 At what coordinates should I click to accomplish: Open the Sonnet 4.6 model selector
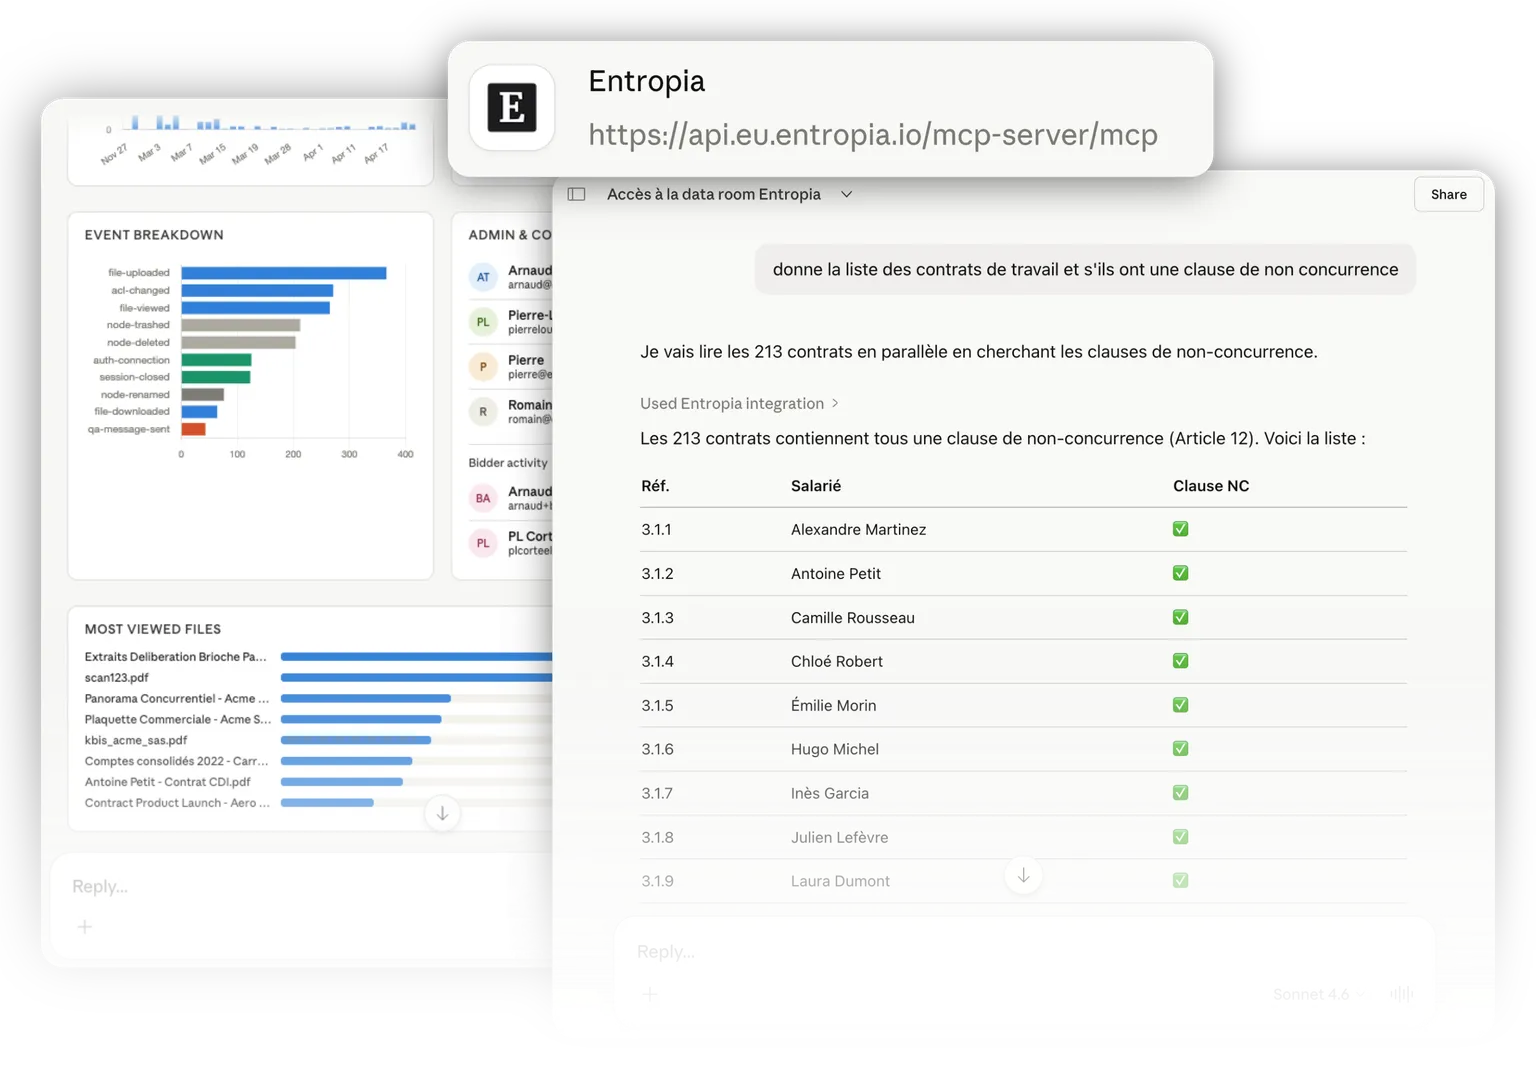[1318, 994]
